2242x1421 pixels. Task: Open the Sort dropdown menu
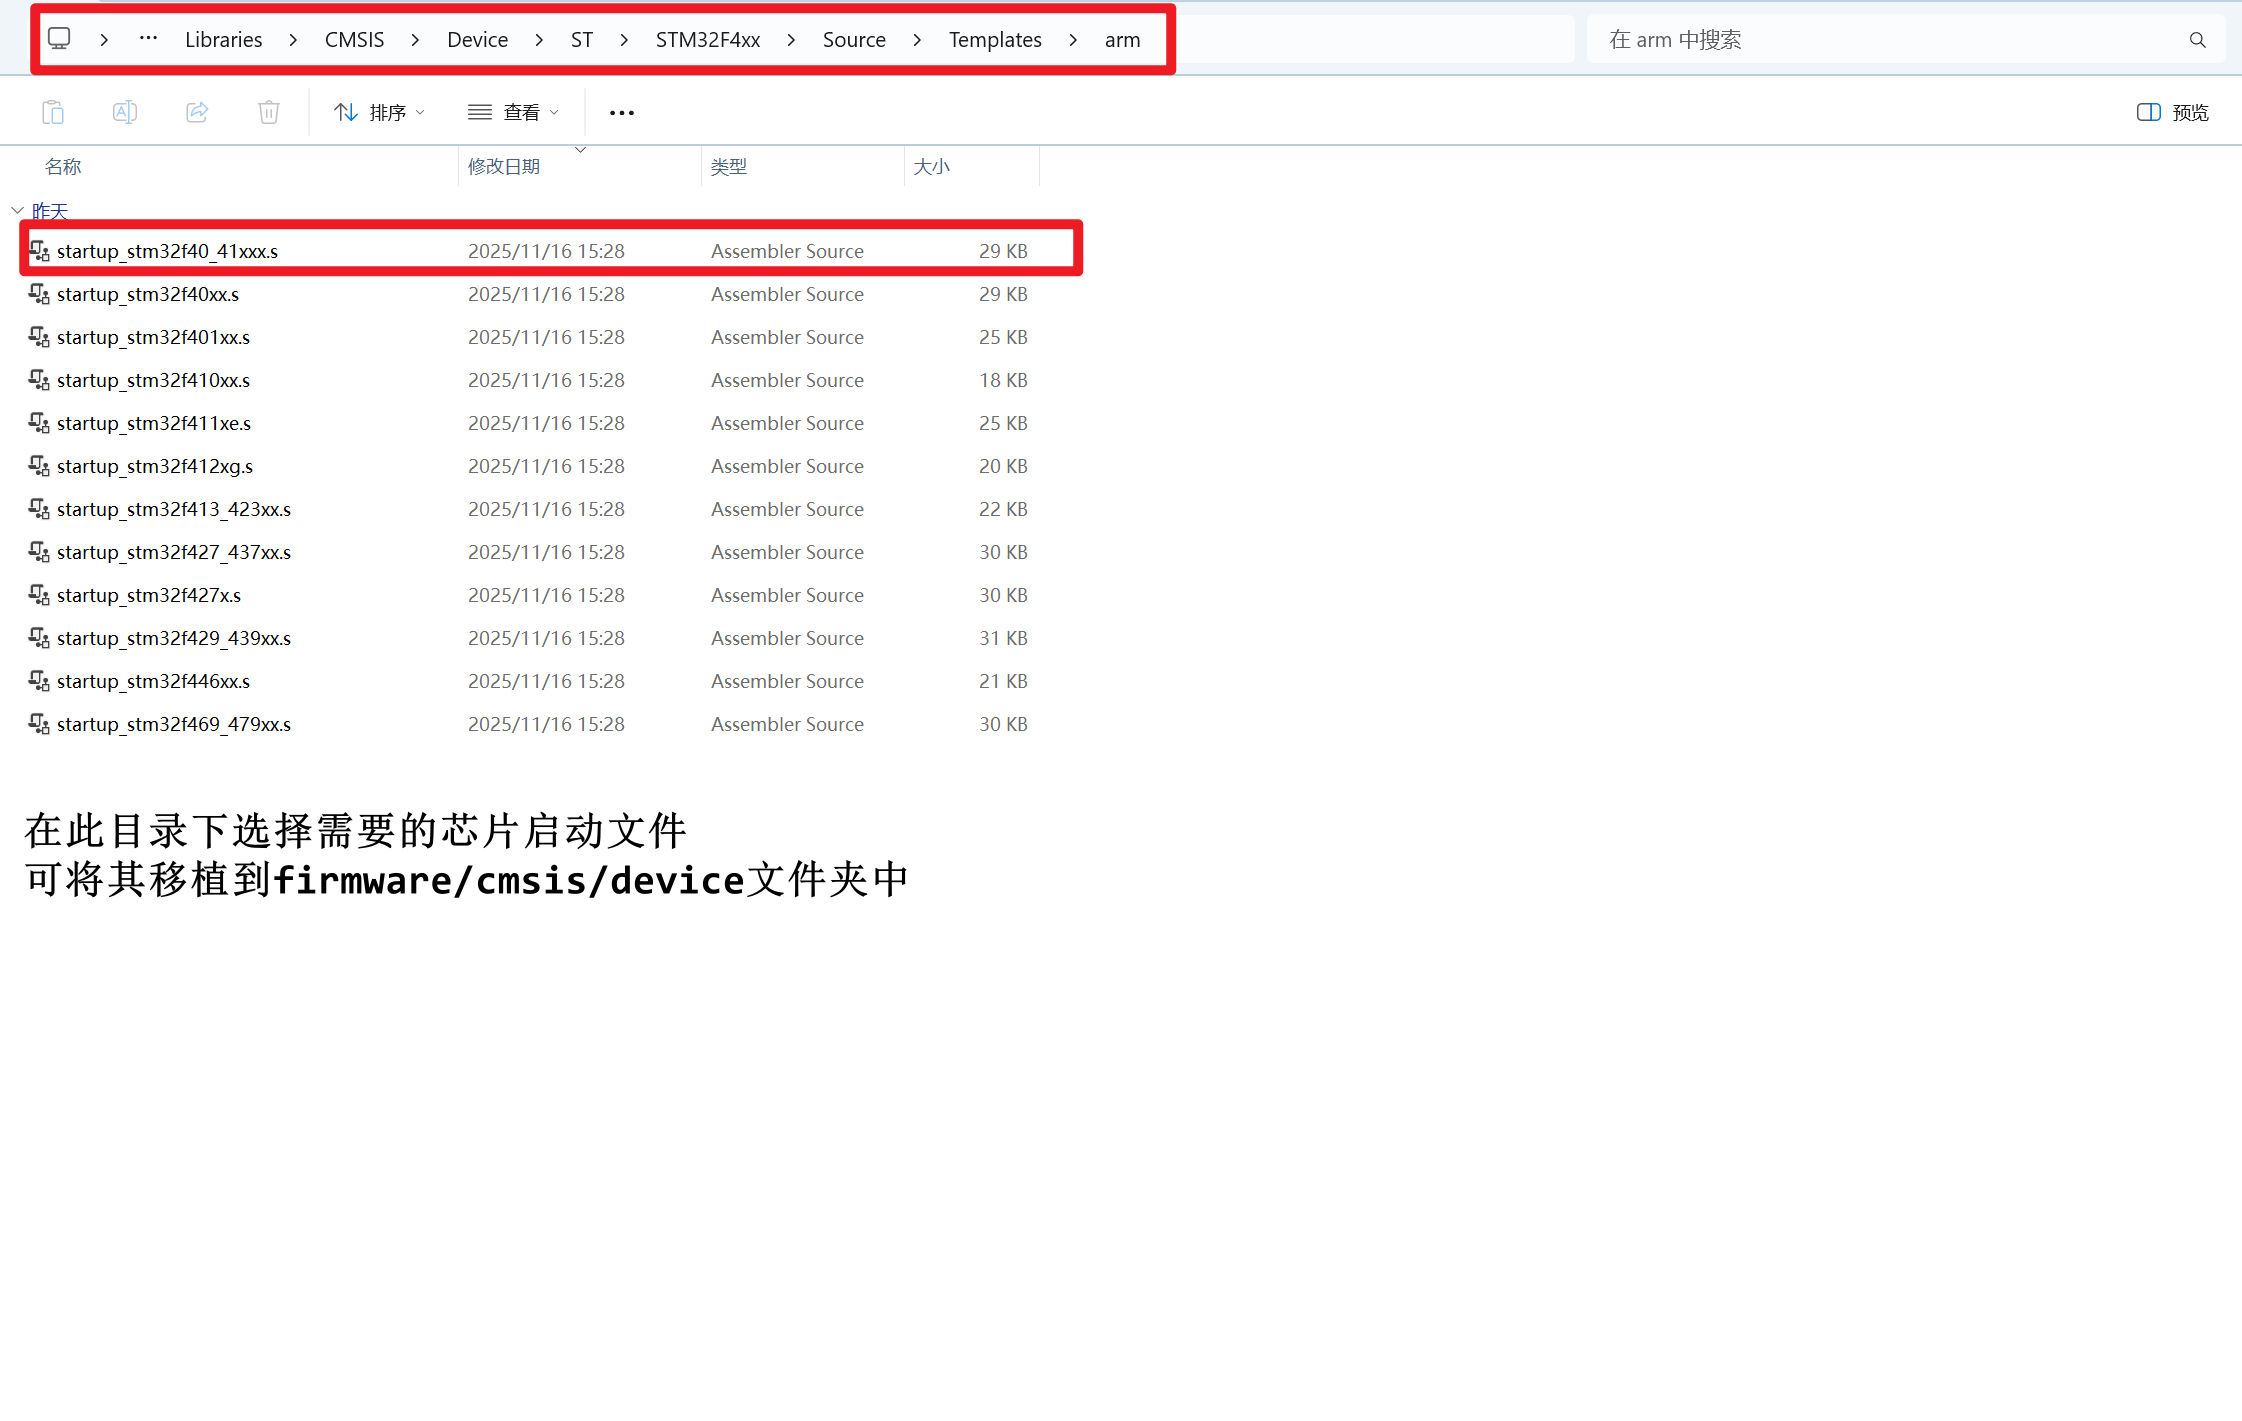(x=380, y=112)
